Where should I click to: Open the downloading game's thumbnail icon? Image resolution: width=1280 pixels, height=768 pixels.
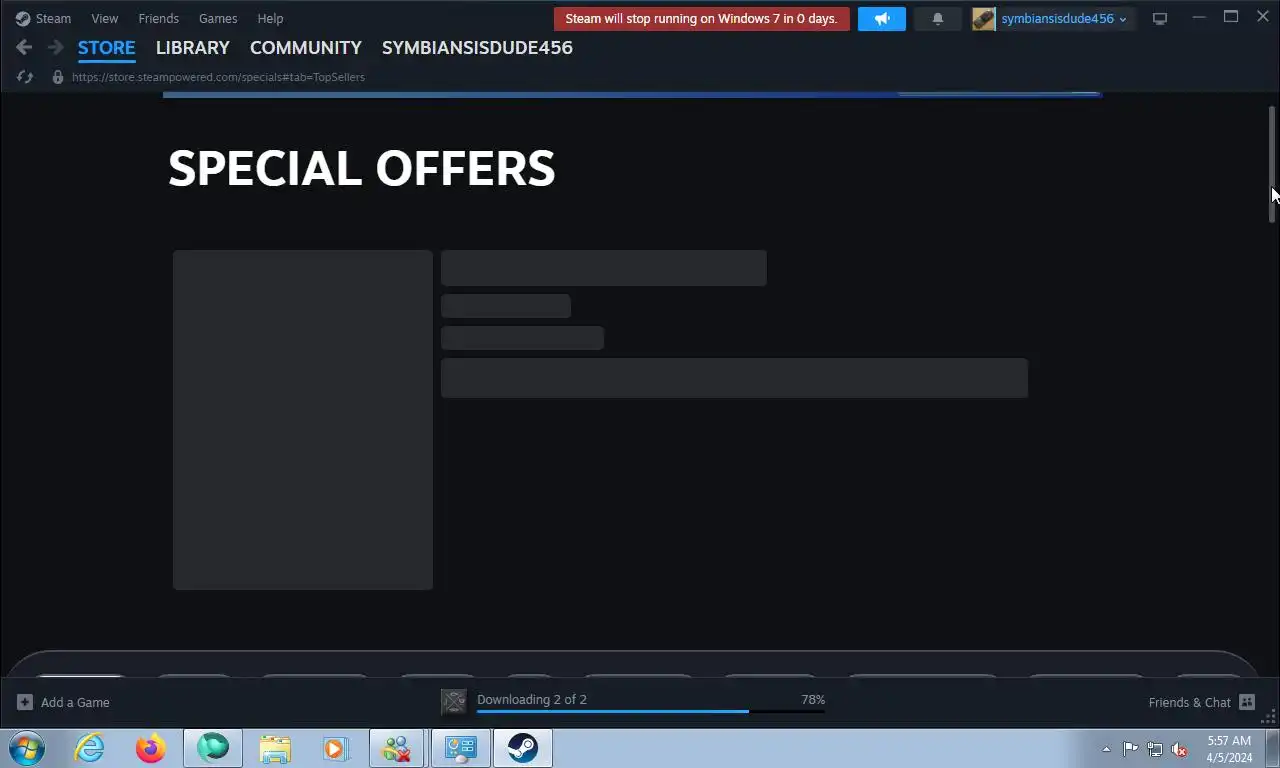point(454,702)
